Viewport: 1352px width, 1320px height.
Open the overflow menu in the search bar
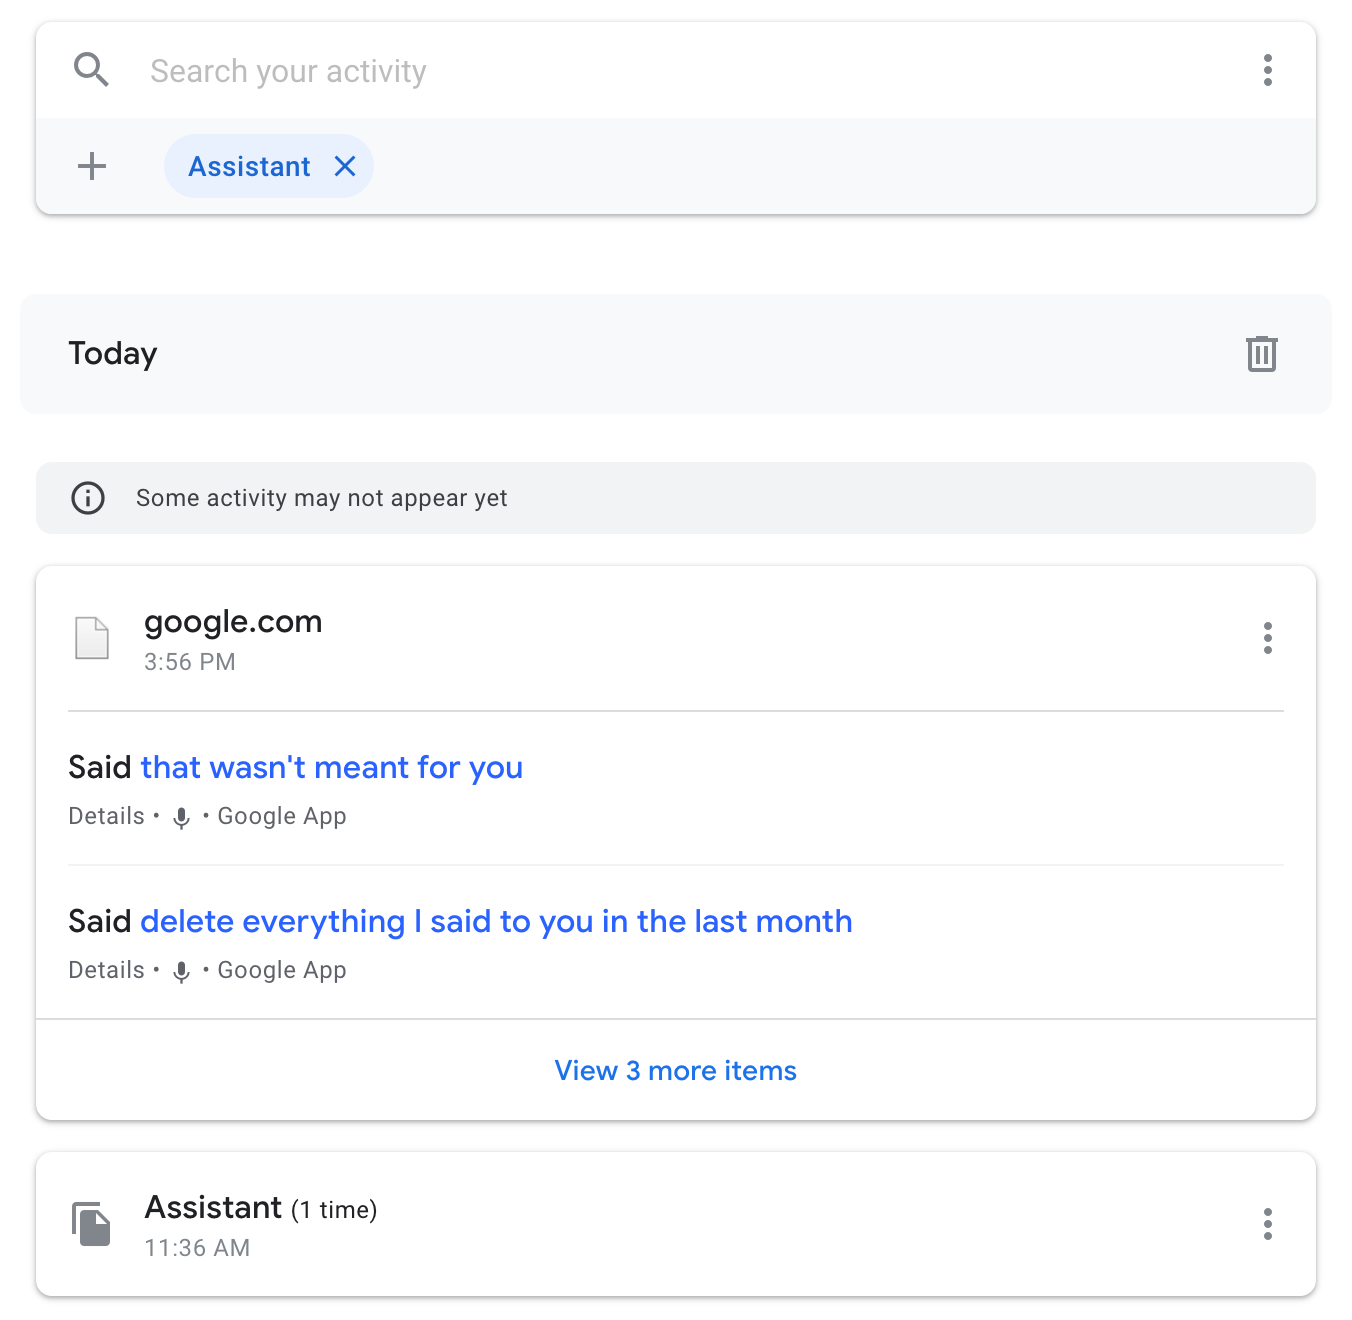pos(1268,70)
